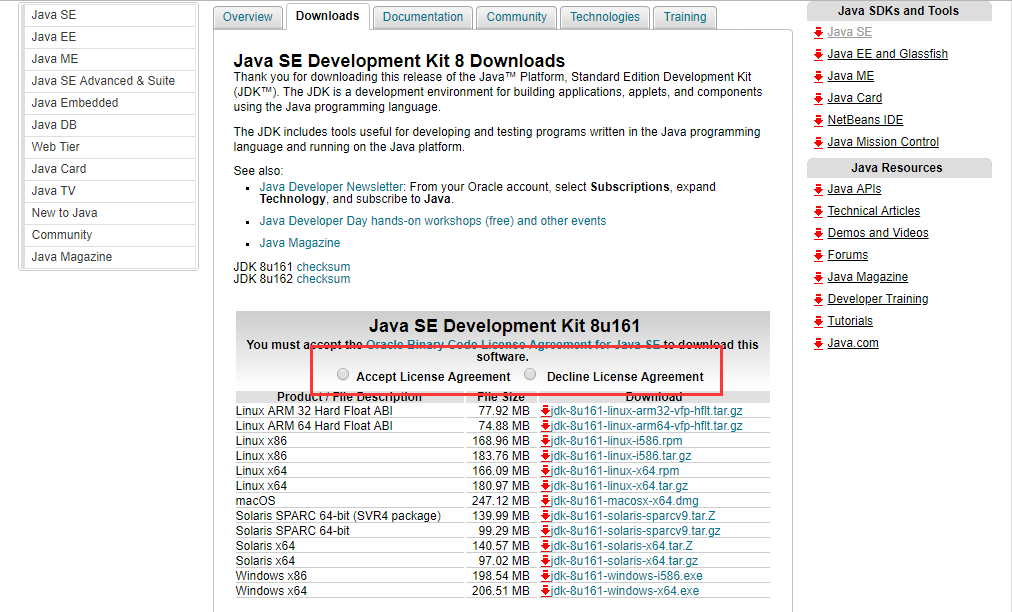The width and height of the screenshot is (1012, 612).
Task: Click the red arrow icon beside NetBeans IDE
Action: [x=818, y=121]
